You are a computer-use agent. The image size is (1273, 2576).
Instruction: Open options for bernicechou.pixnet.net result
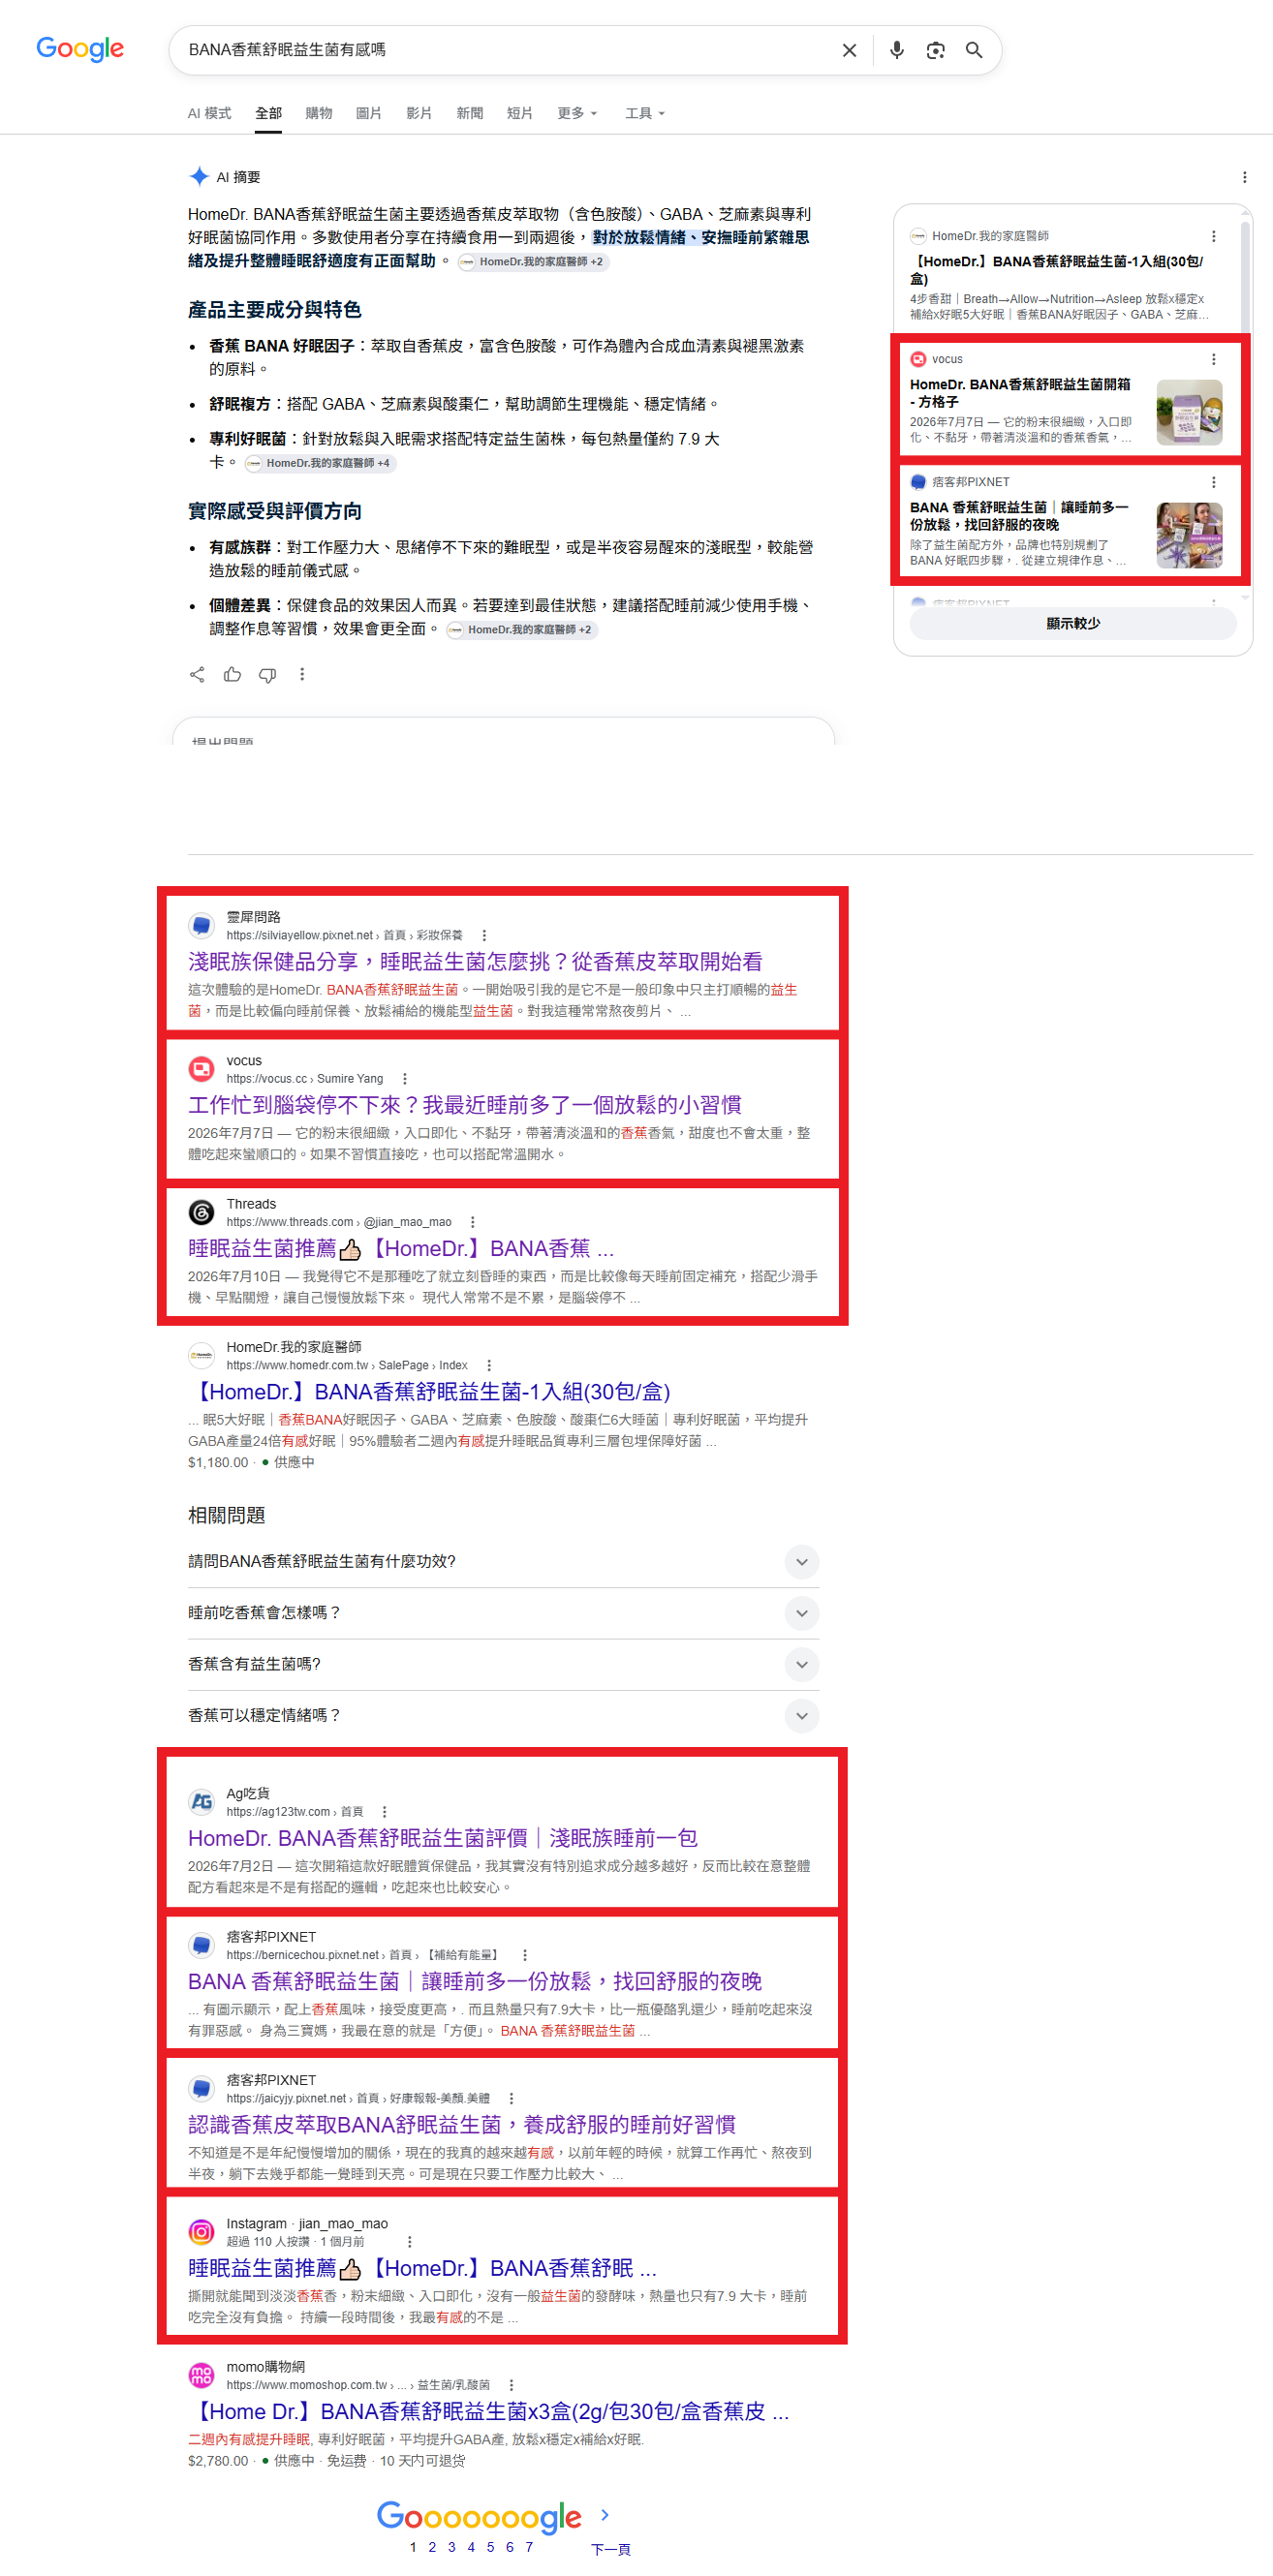point(524,1955)
